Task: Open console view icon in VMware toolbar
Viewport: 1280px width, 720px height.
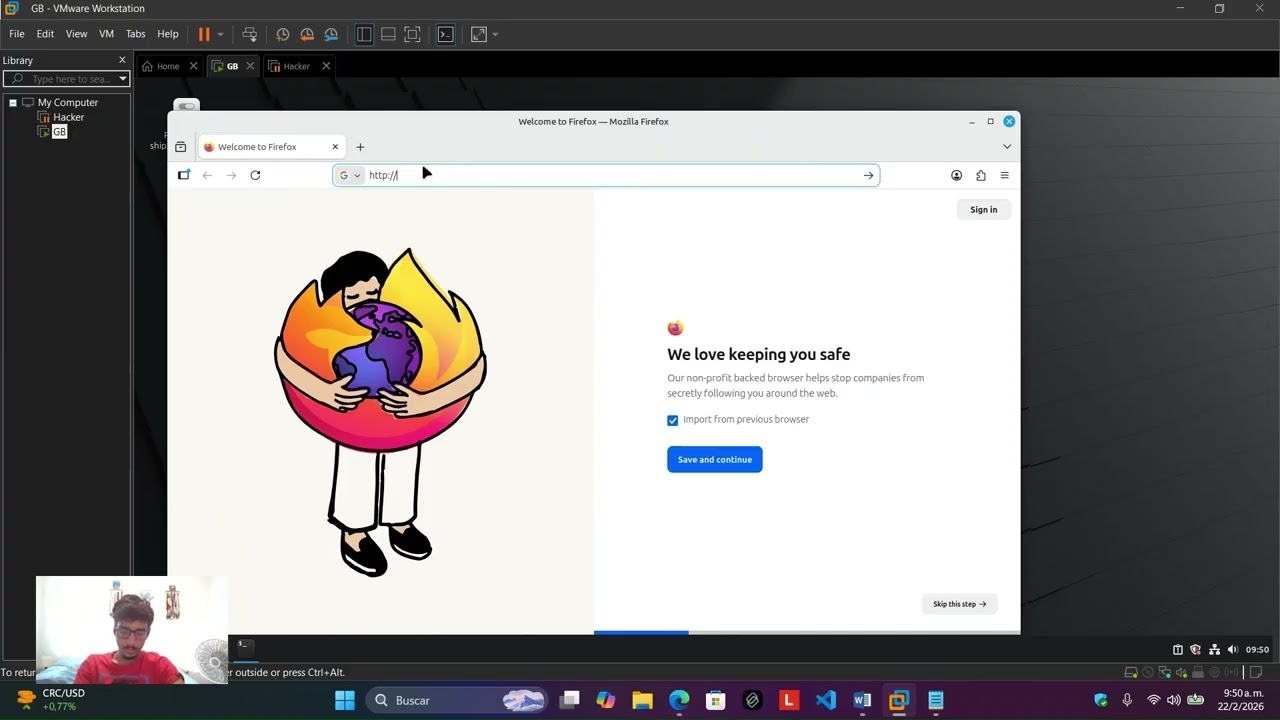Action: click(x=446, y=34)
